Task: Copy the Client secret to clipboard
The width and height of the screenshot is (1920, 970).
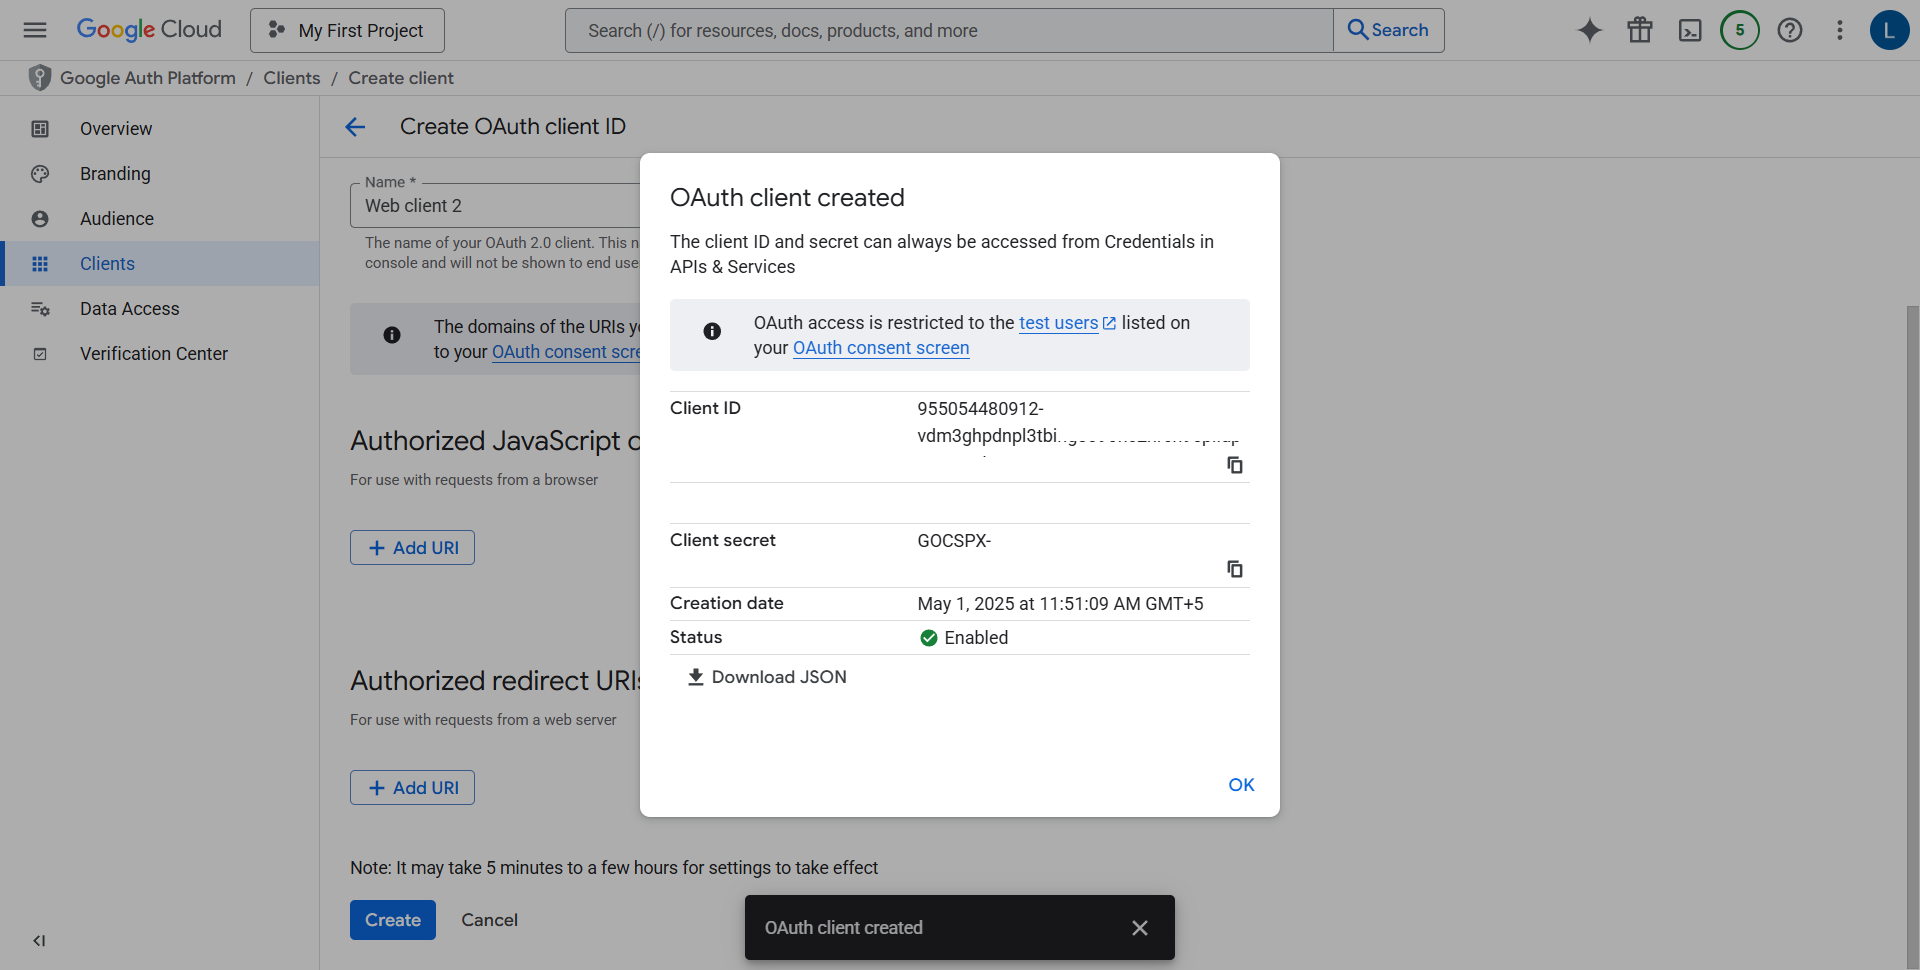Action: (x=1235, y=569)
